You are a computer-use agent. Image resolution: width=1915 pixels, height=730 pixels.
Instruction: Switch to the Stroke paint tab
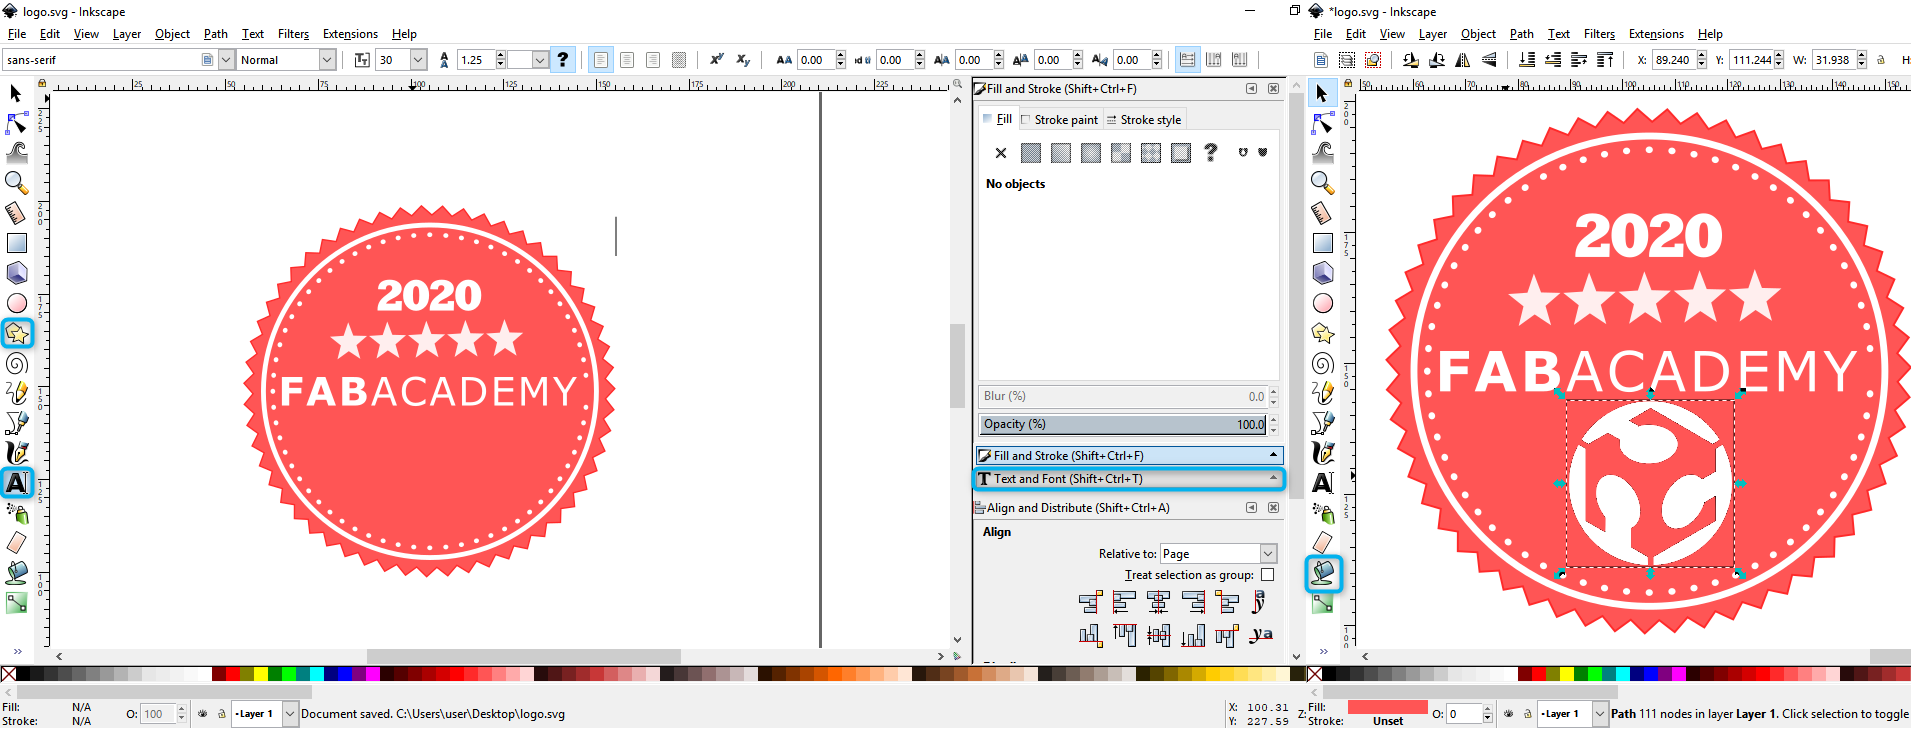1059,120
